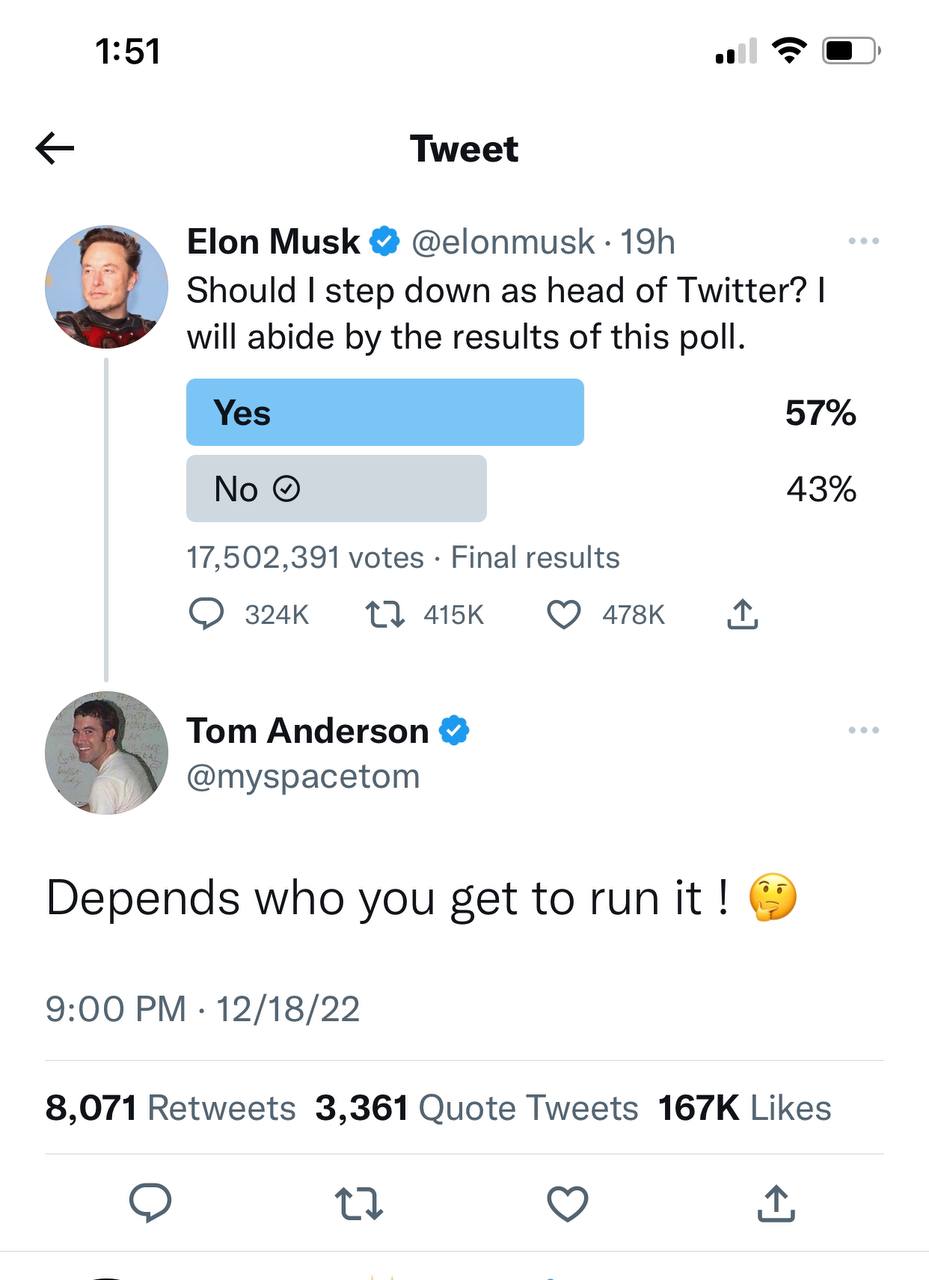Image resolution: width=929 pixels, height=1280 pixels.
Task: Share Tom Anderson's tweet
Action: 776,1204
